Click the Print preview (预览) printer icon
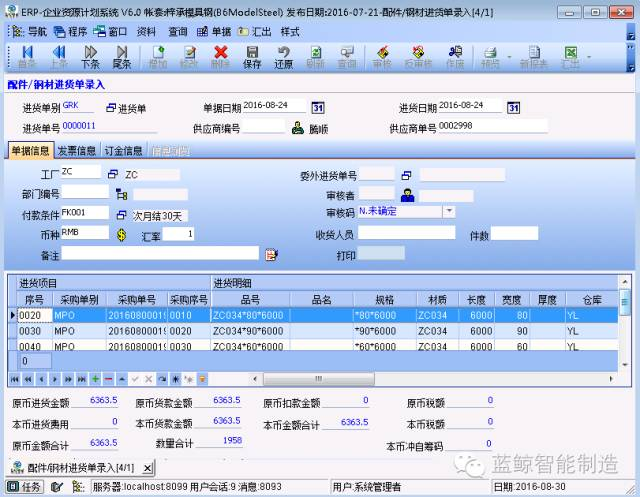The height and width of the screenshot is (497, 640). click(x=490, y=57)
